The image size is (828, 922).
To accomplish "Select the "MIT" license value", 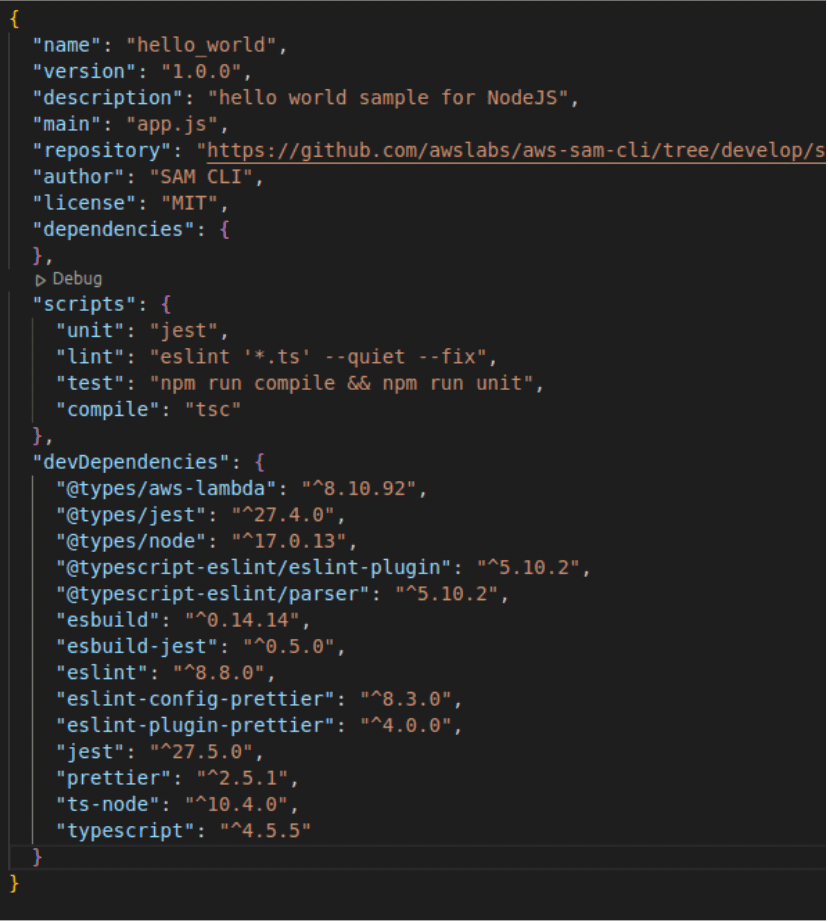I will (189, 203).
